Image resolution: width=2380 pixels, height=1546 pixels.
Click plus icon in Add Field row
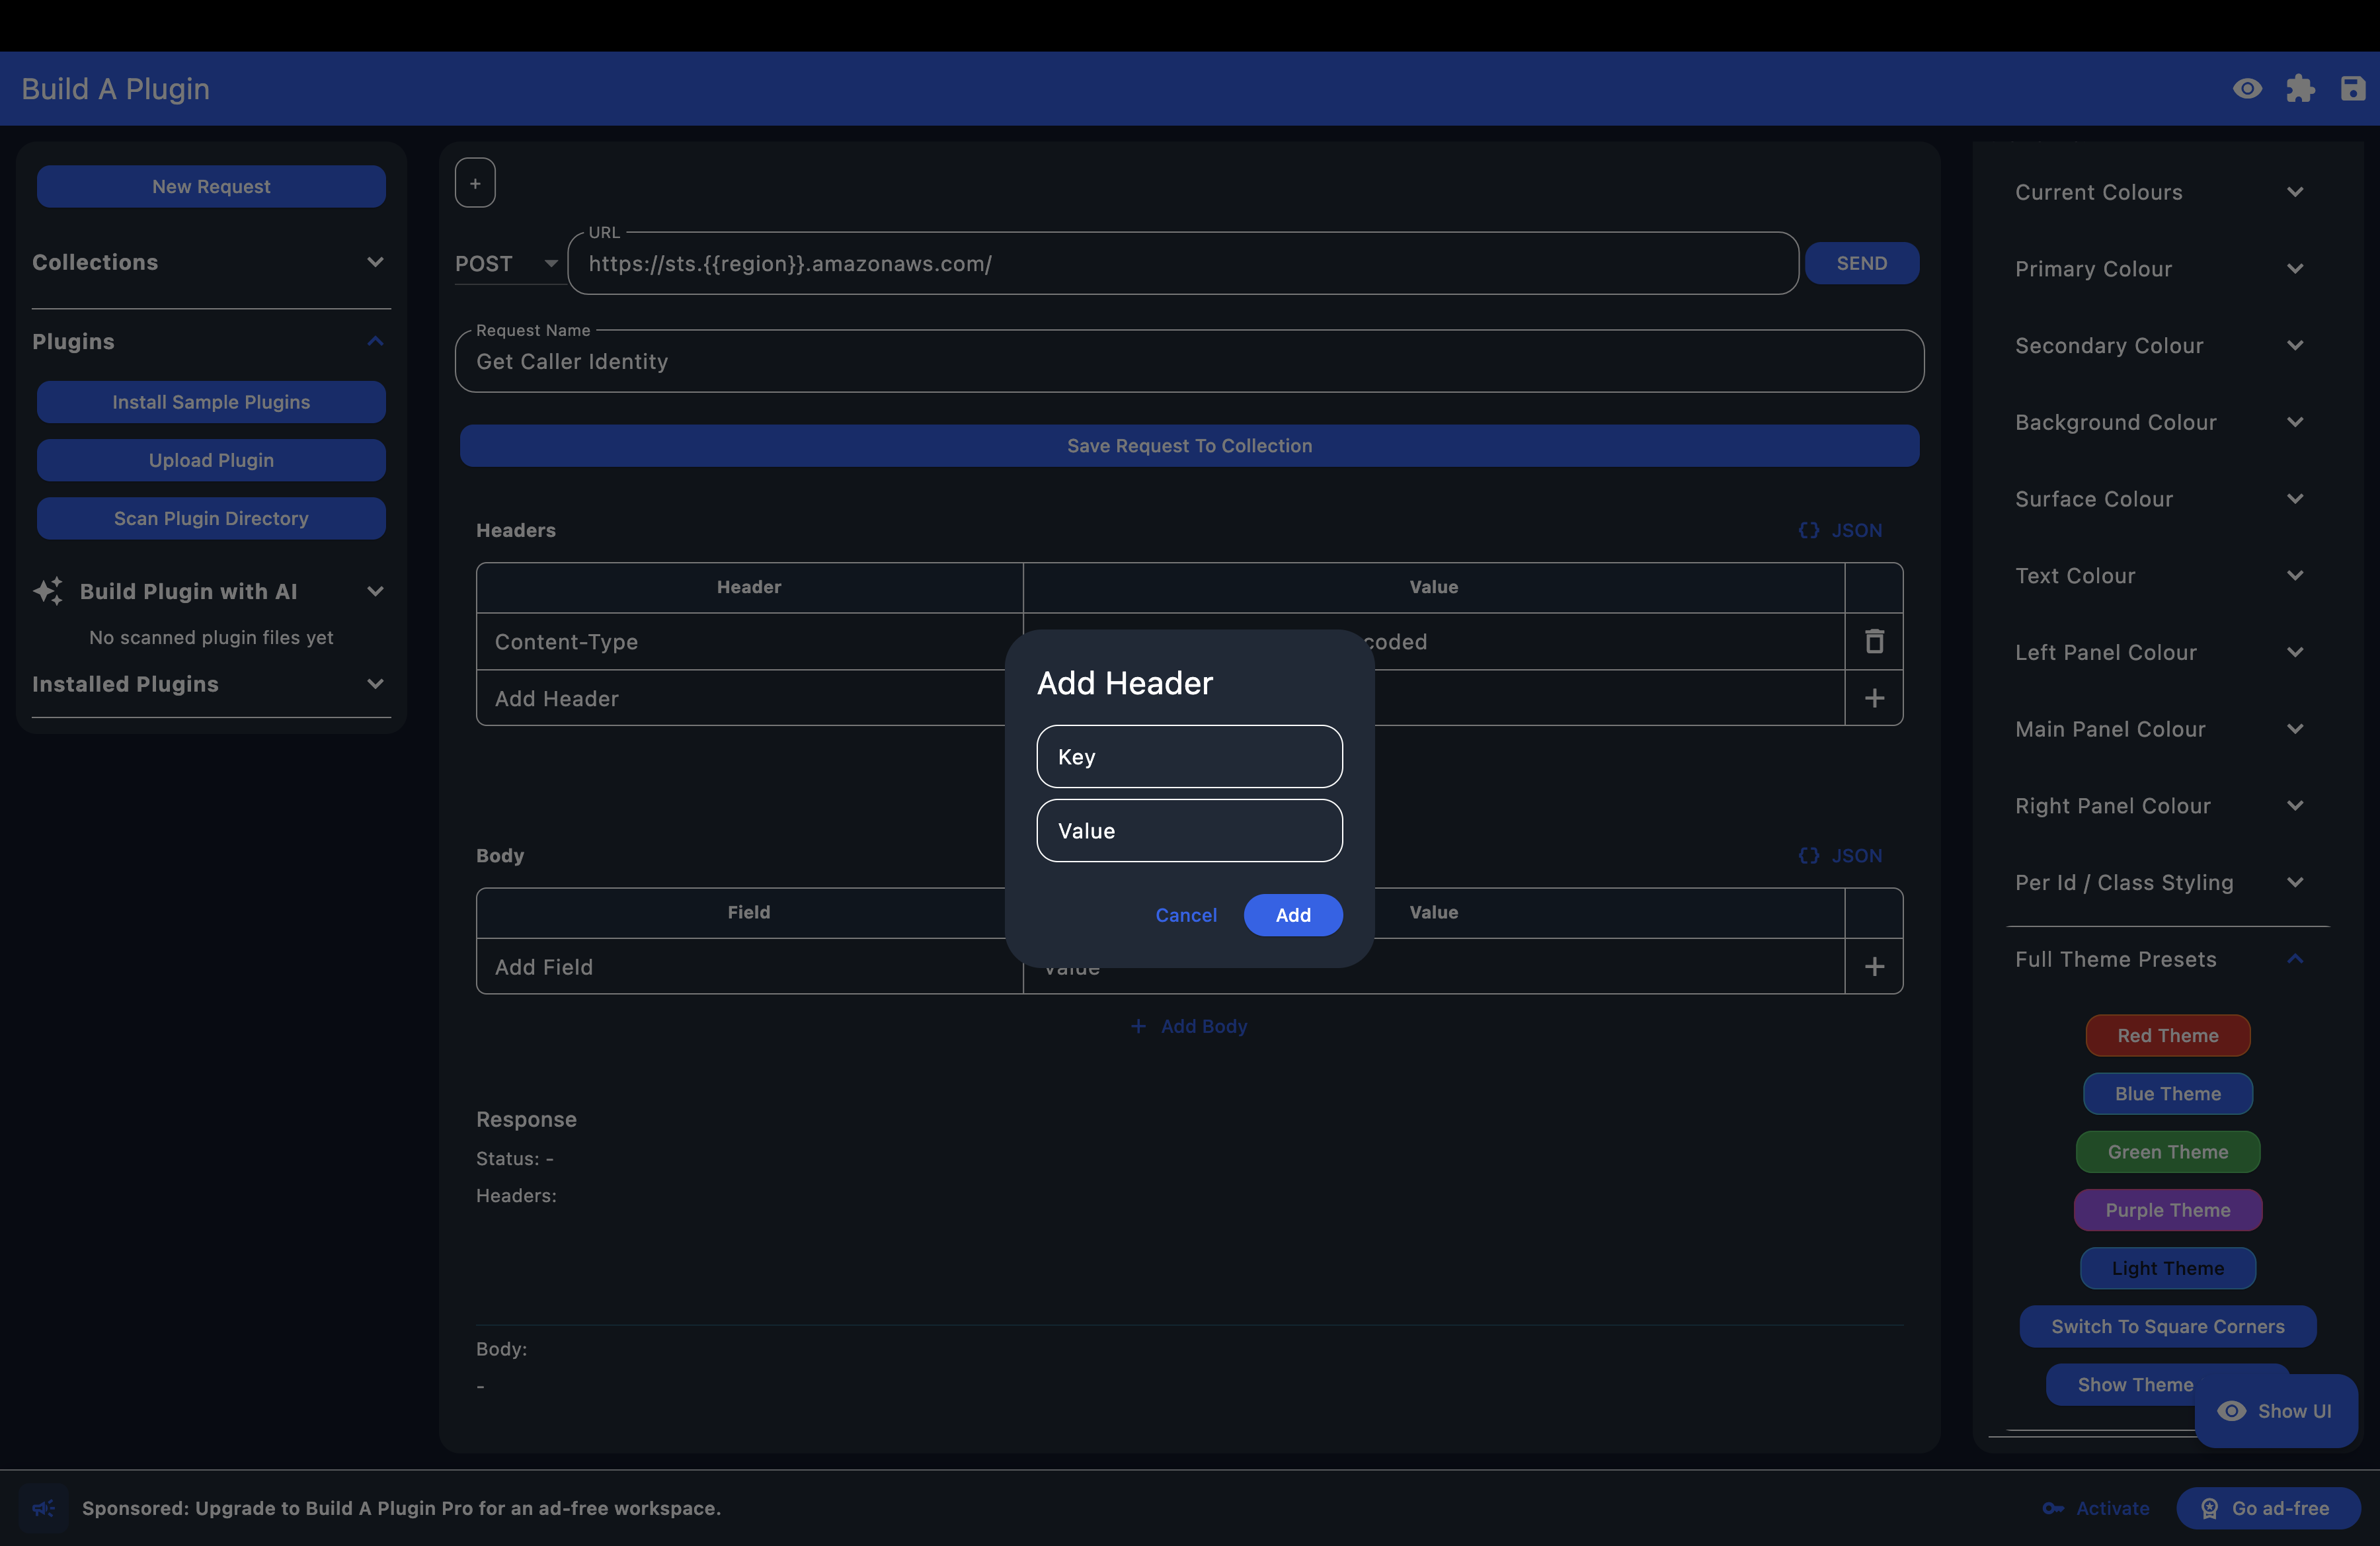tap(1874, 966)
